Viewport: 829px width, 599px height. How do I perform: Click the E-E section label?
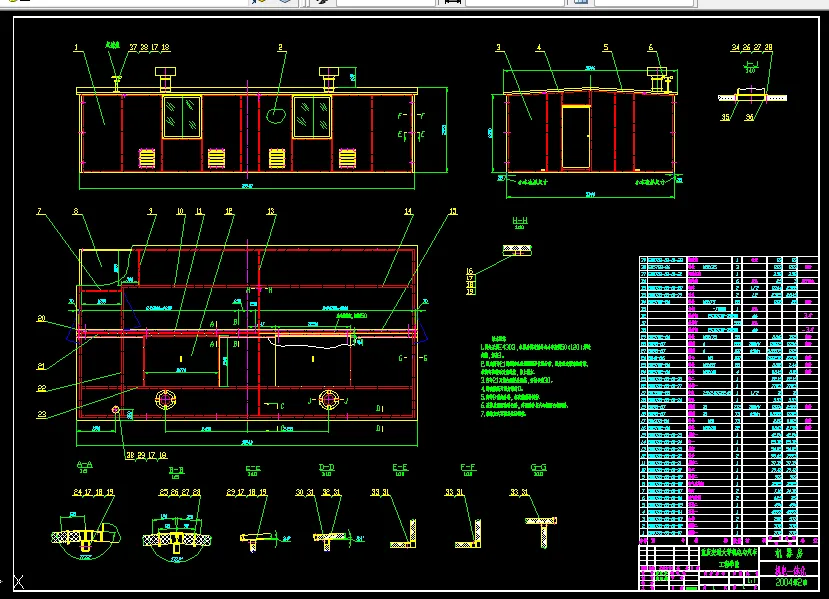coord(400,467)
